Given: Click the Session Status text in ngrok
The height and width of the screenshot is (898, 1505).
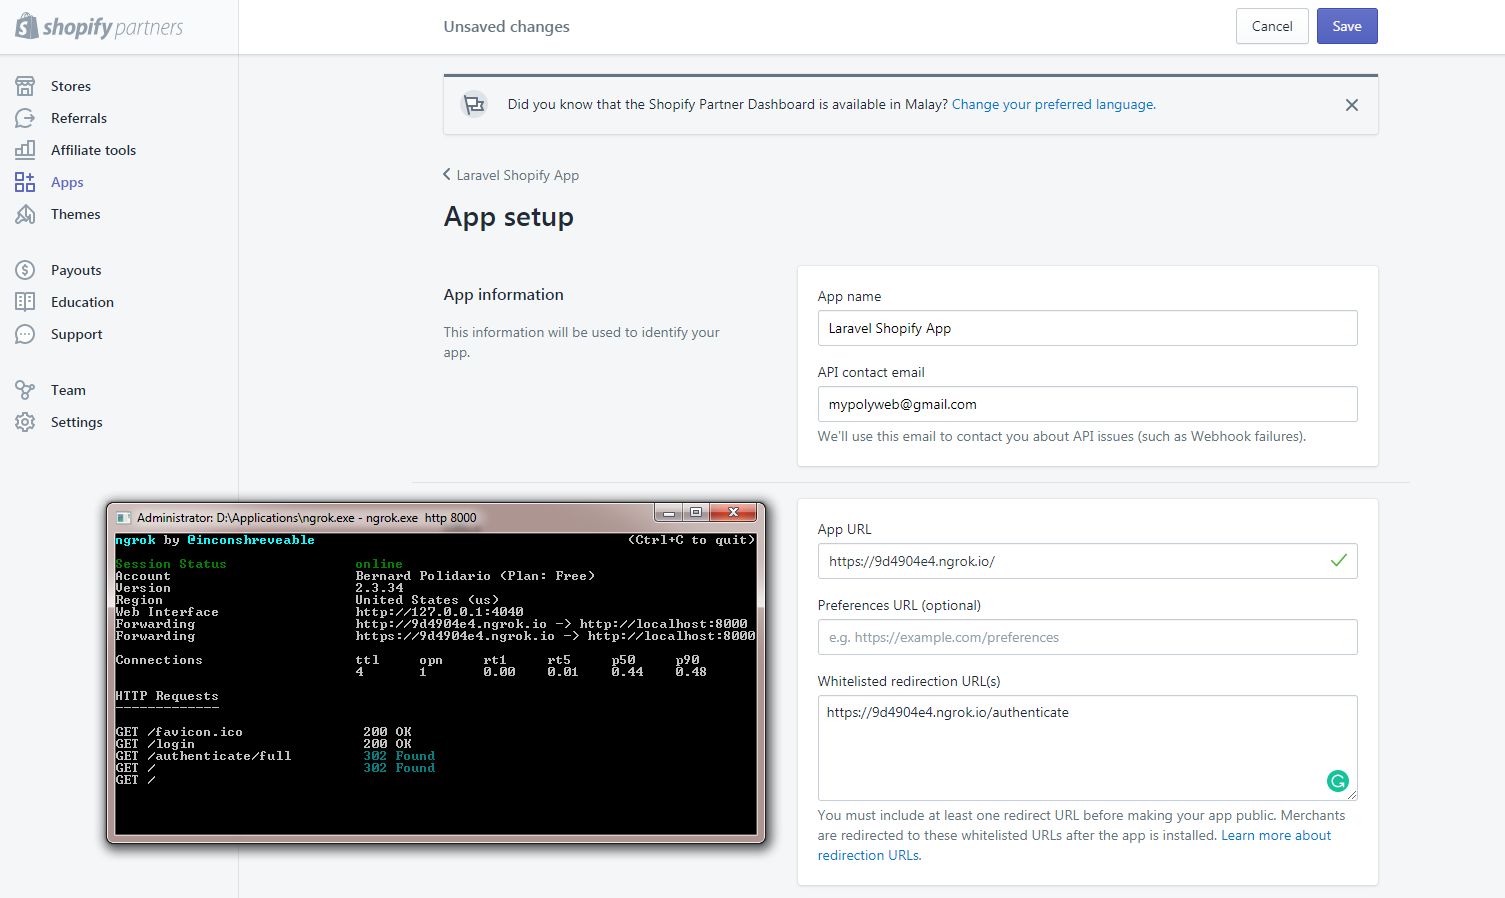Looking at the screenshot, I should point(171,564).
